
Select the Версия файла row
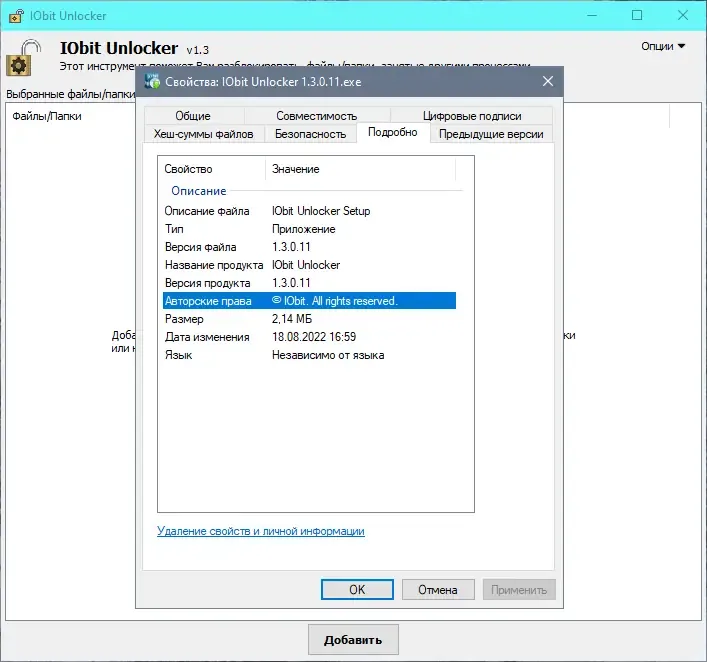pyautogui.click(x=309, y=247)
